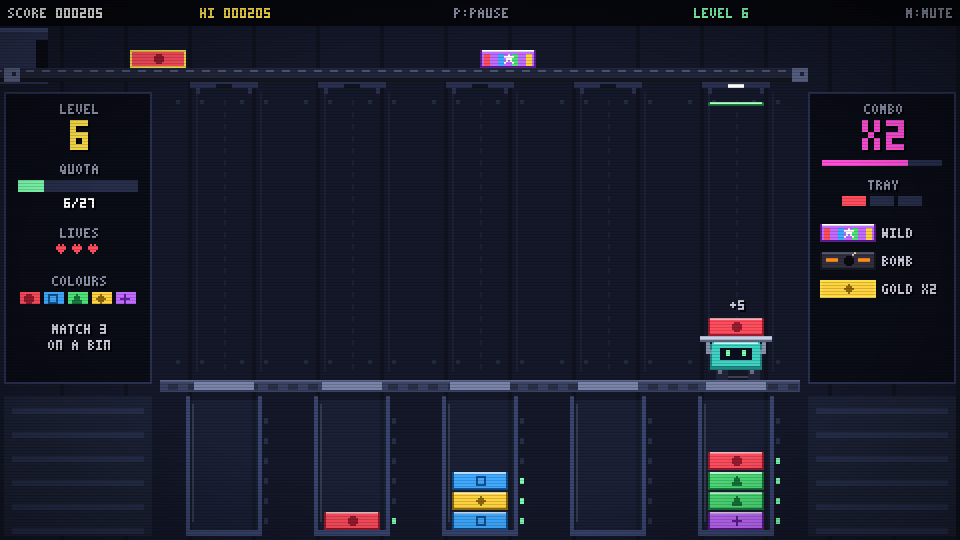This screenshot has width=960, height=540.
Task: Click the GOLD X2 label text
Action: tap(909, 289)
